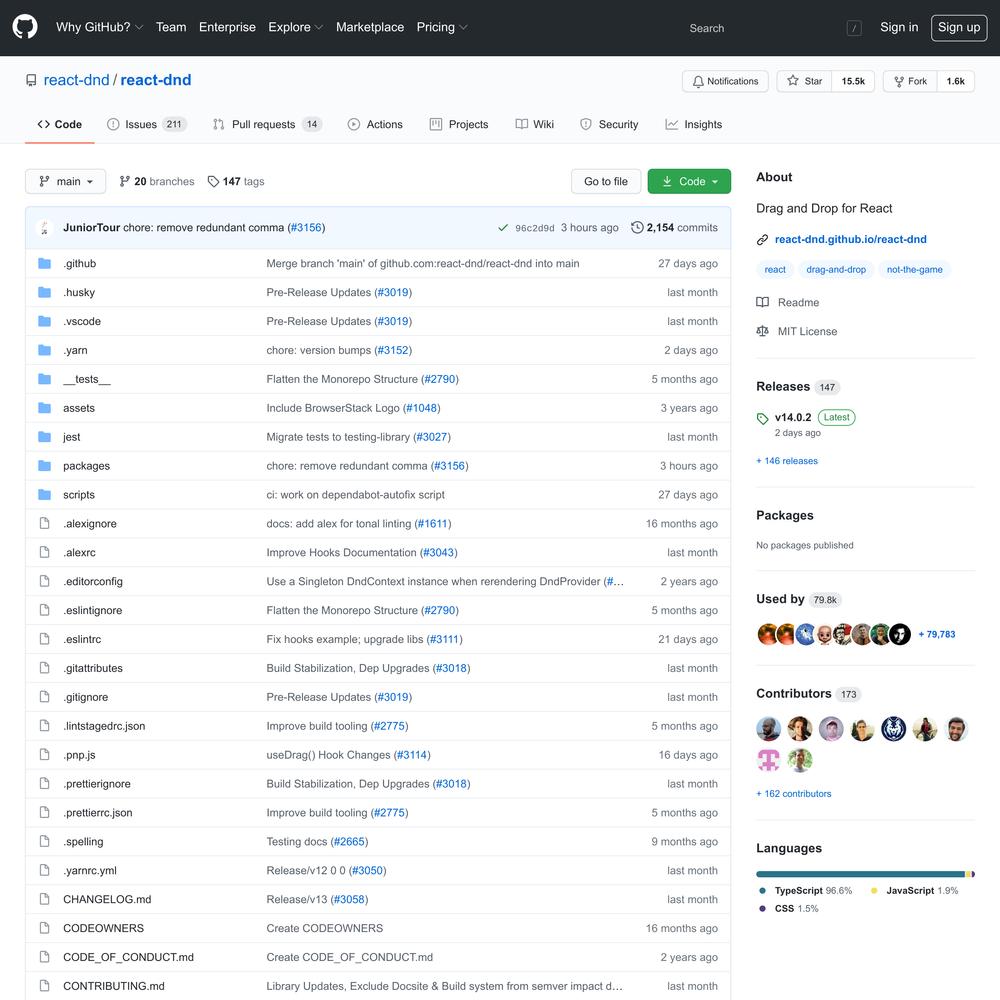The image size is (1000, 1000).
Task: Open GitHub home via Octocat logo
Action: point(25,27)
